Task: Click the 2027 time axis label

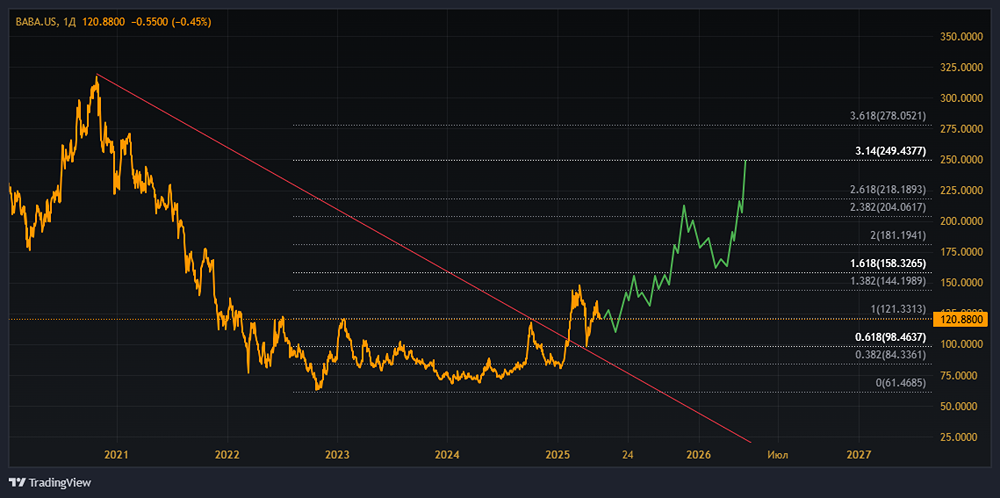Action: (858, 455)
